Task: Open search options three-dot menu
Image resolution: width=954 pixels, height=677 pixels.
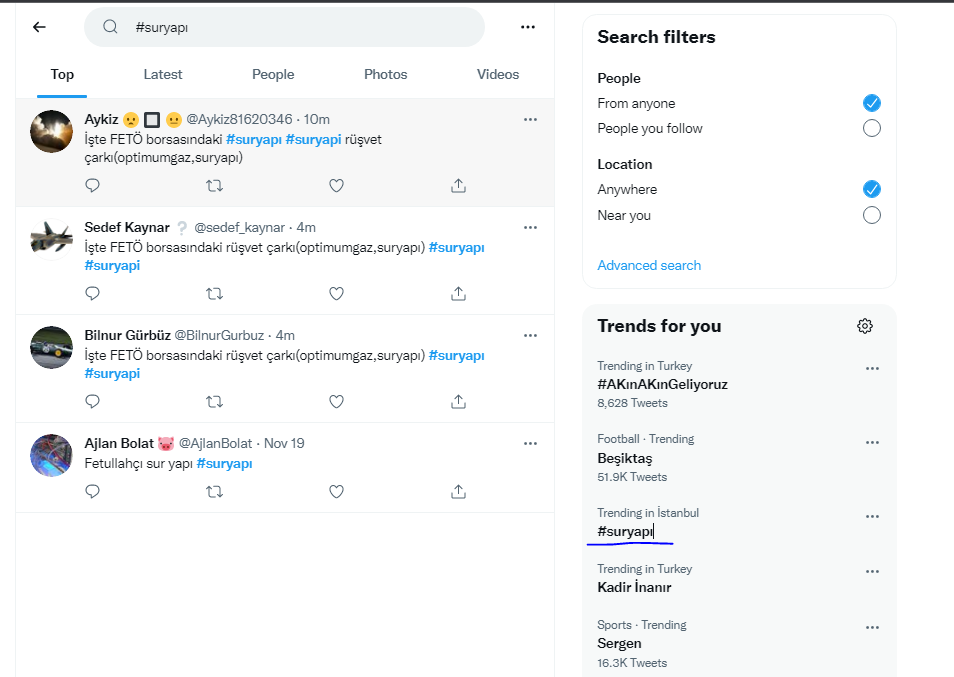Action: pos(528,27)
